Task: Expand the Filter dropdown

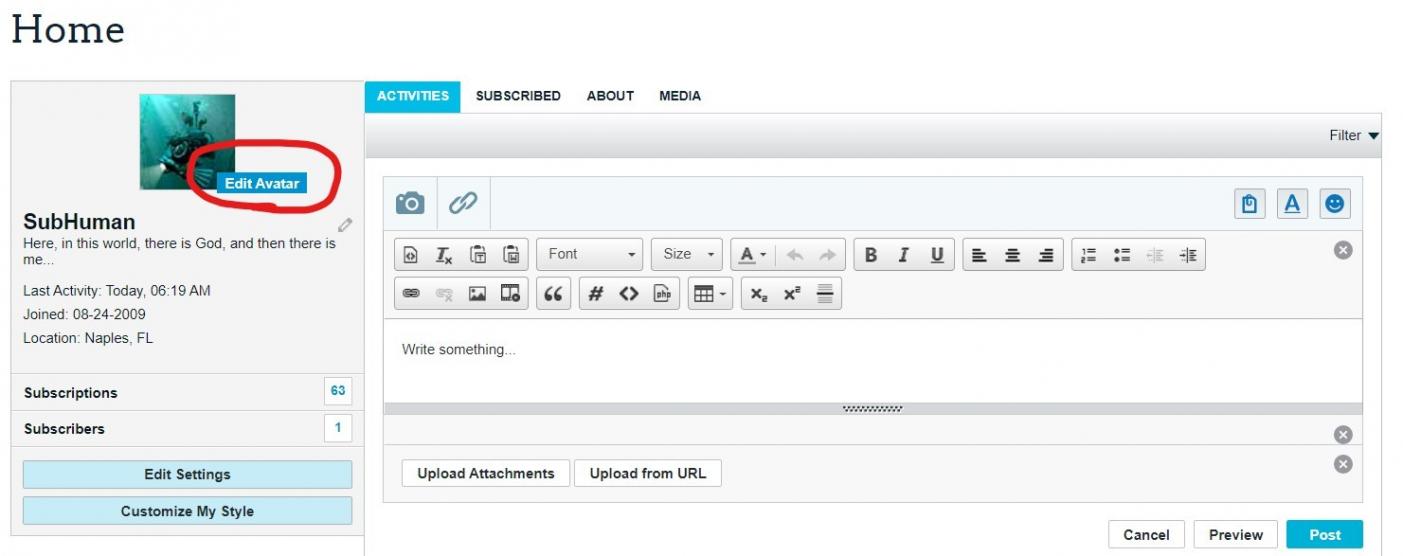Action: (x=1353, y=136)
